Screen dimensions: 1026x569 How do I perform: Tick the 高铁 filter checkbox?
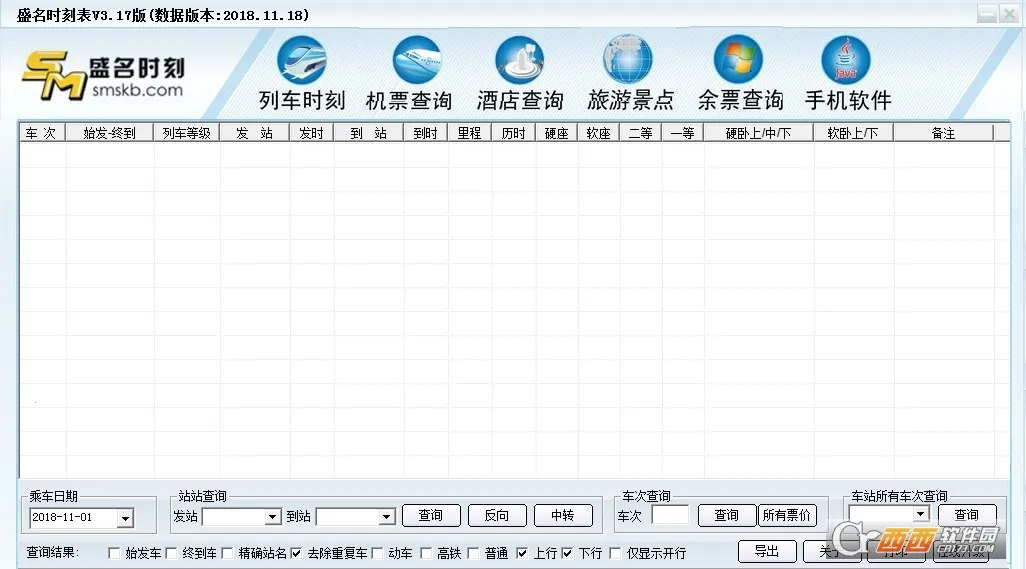pyautogui.click(x=425, y=553)
